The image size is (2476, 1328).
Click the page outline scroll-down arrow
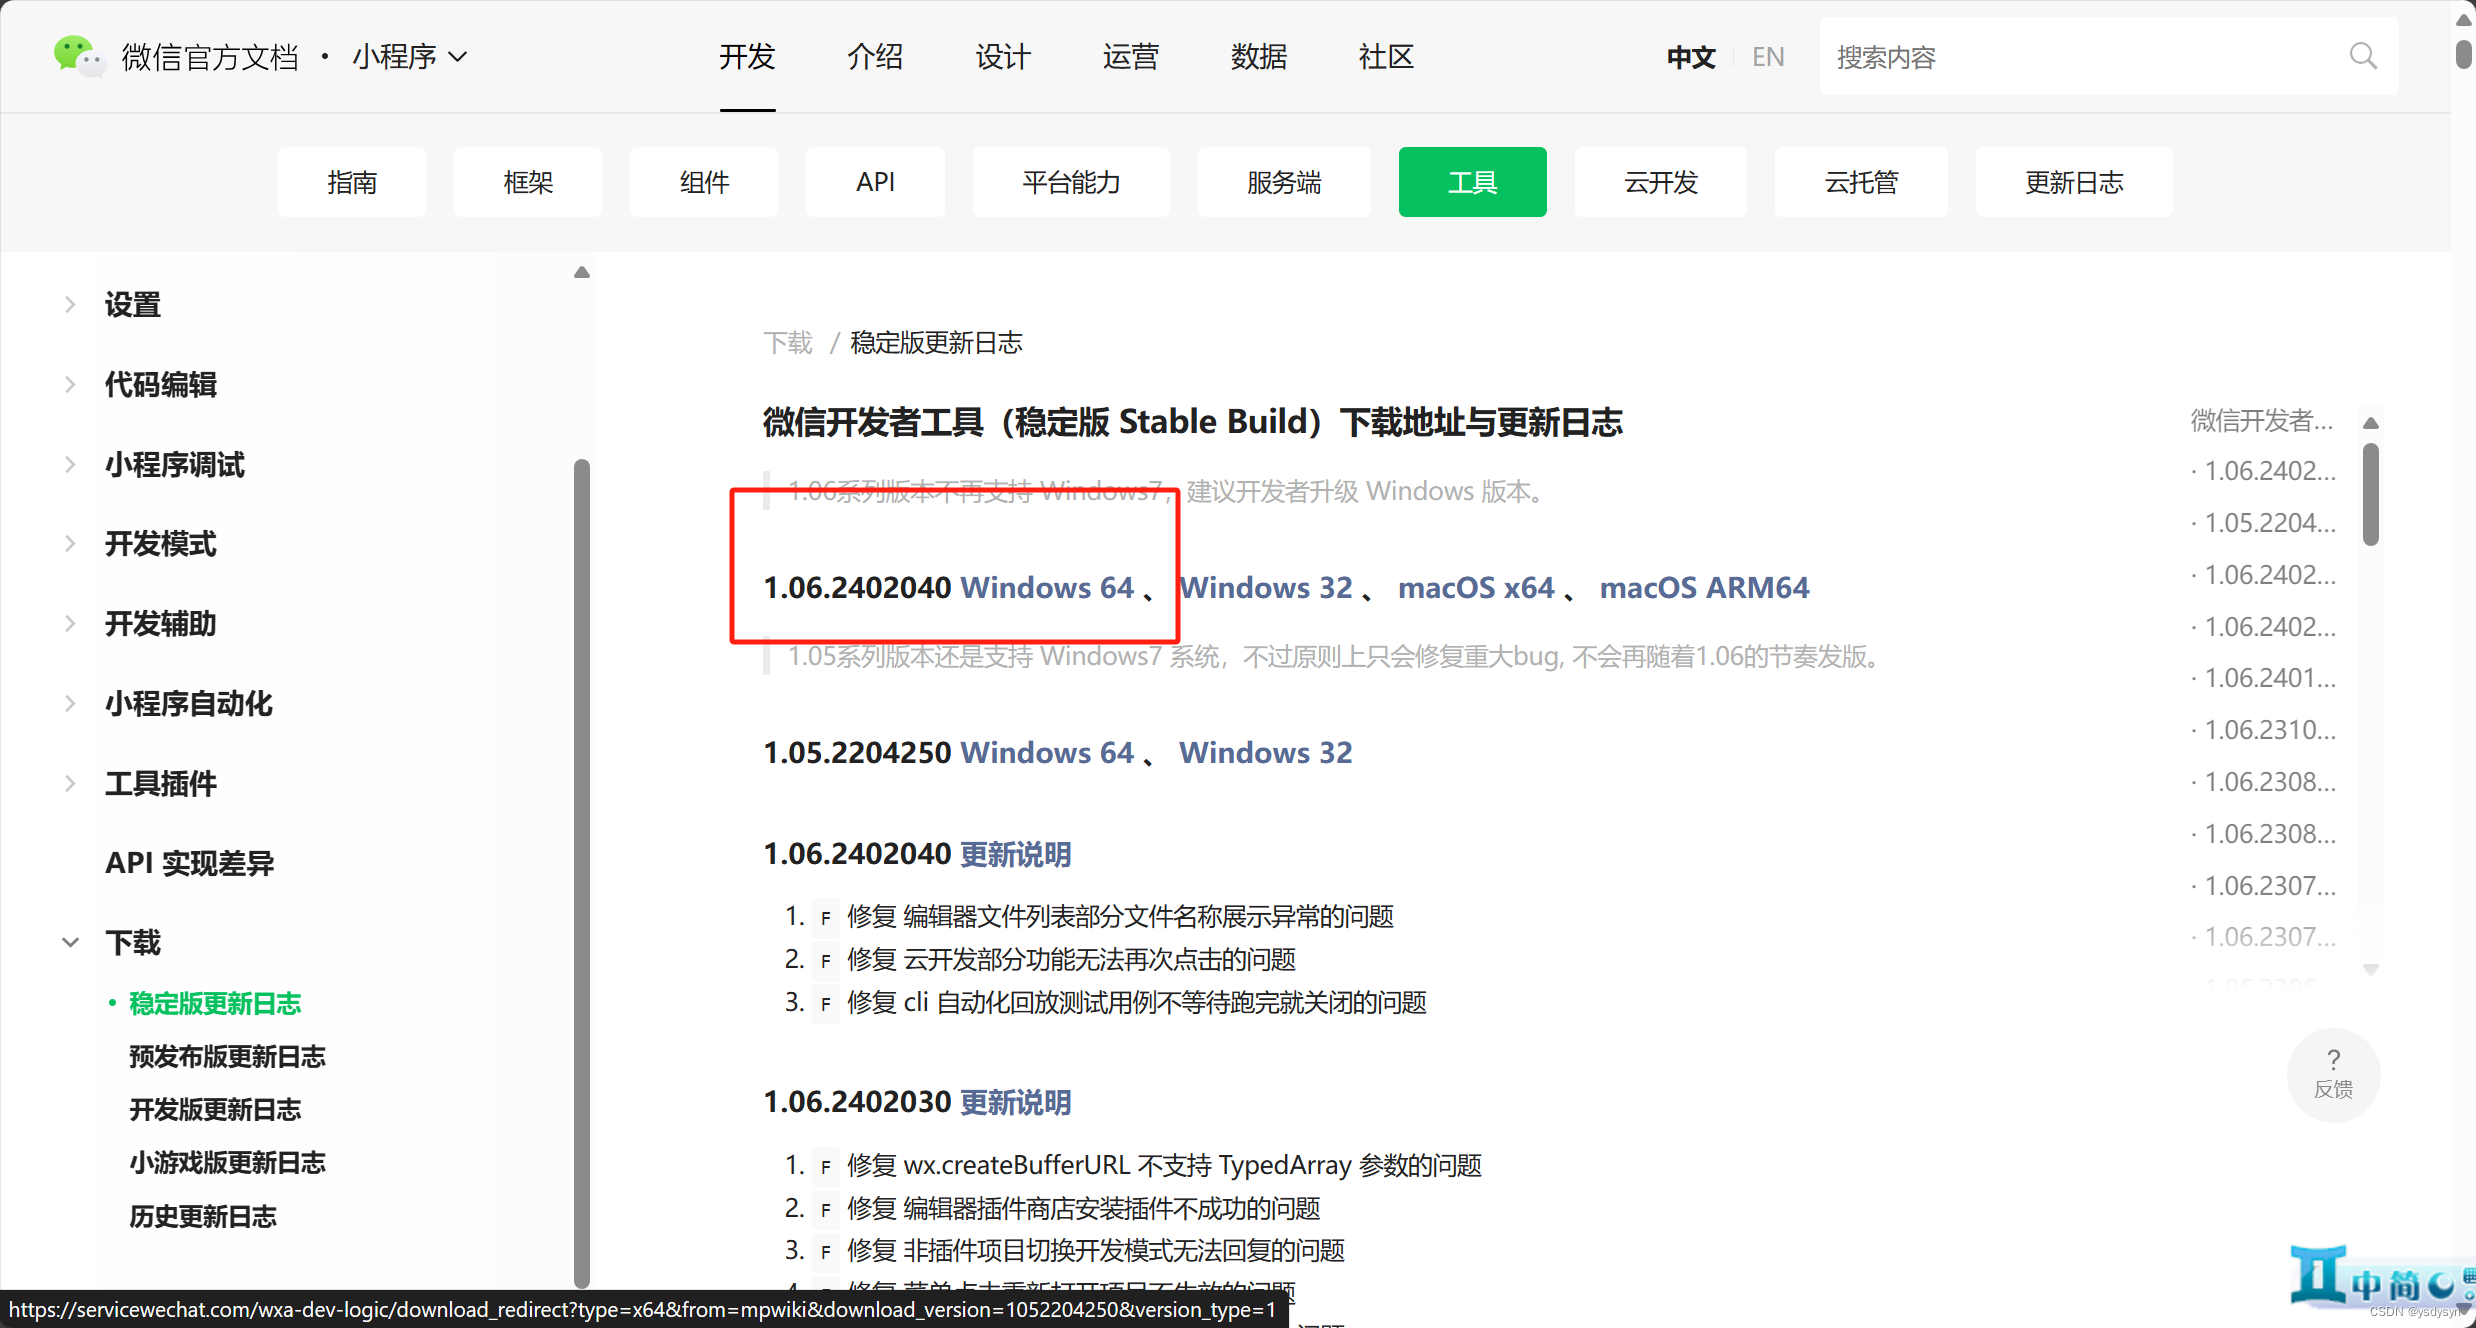tap(2370, 969)
